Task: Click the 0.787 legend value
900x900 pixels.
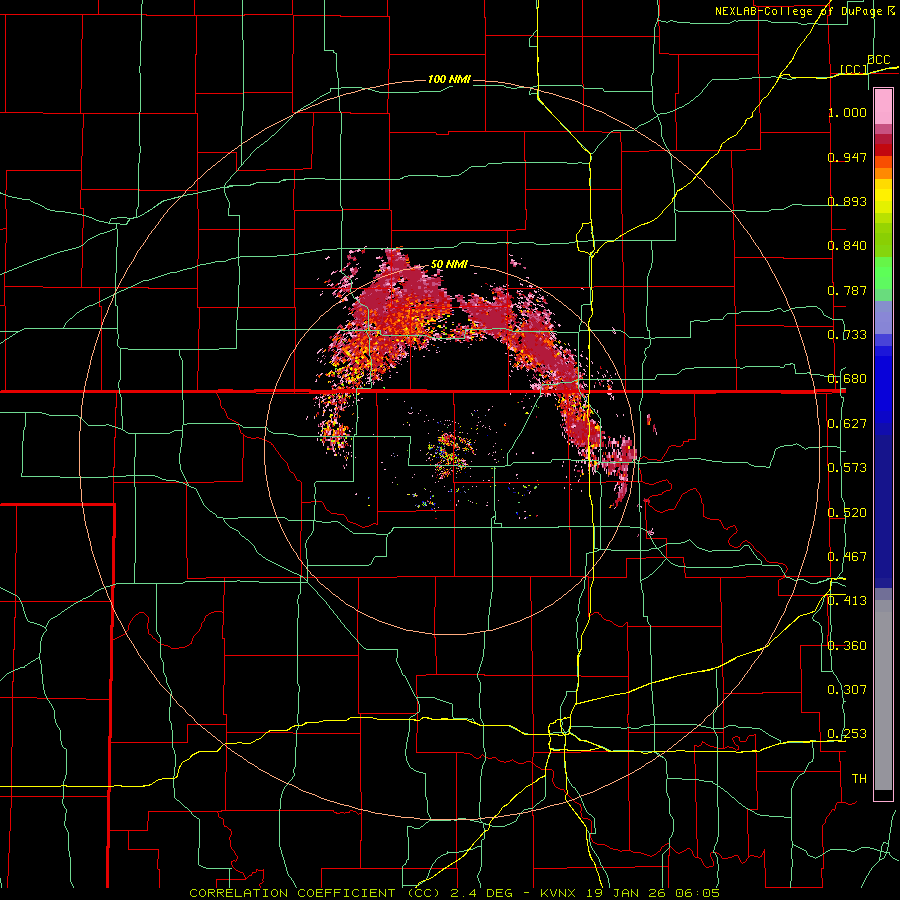Action: tap(847, 290)
